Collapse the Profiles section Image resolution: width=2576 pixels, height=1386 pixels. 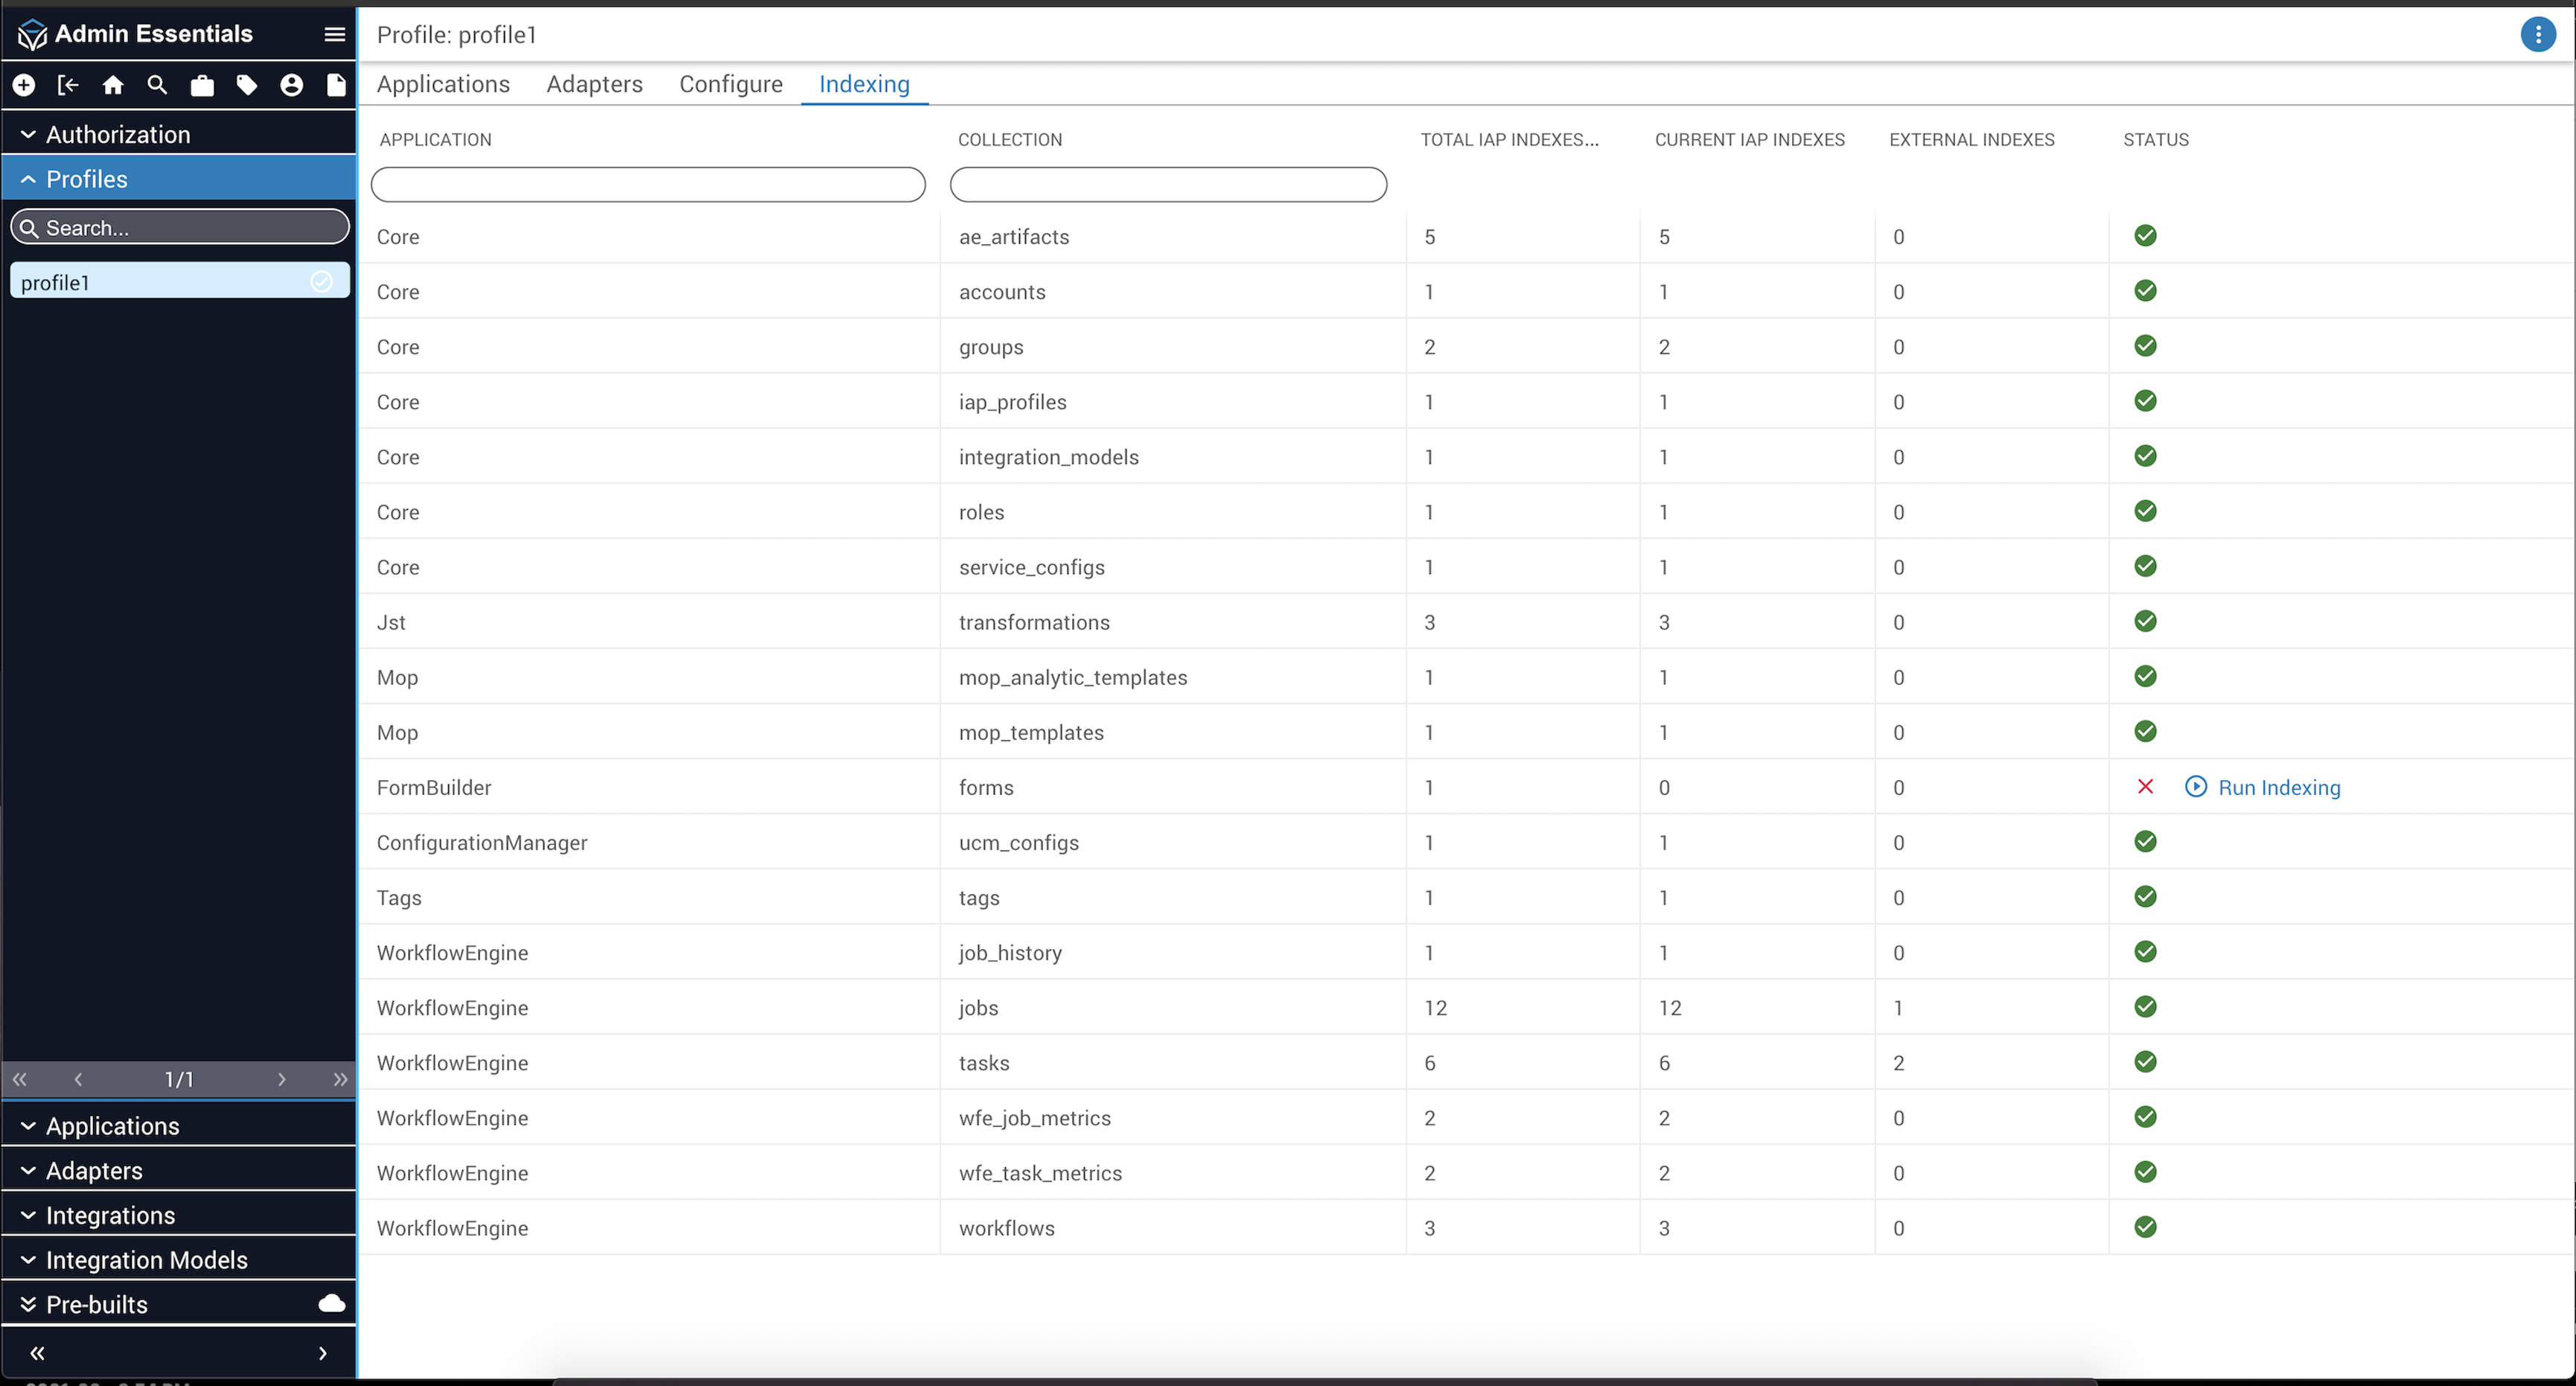(86, 179)
